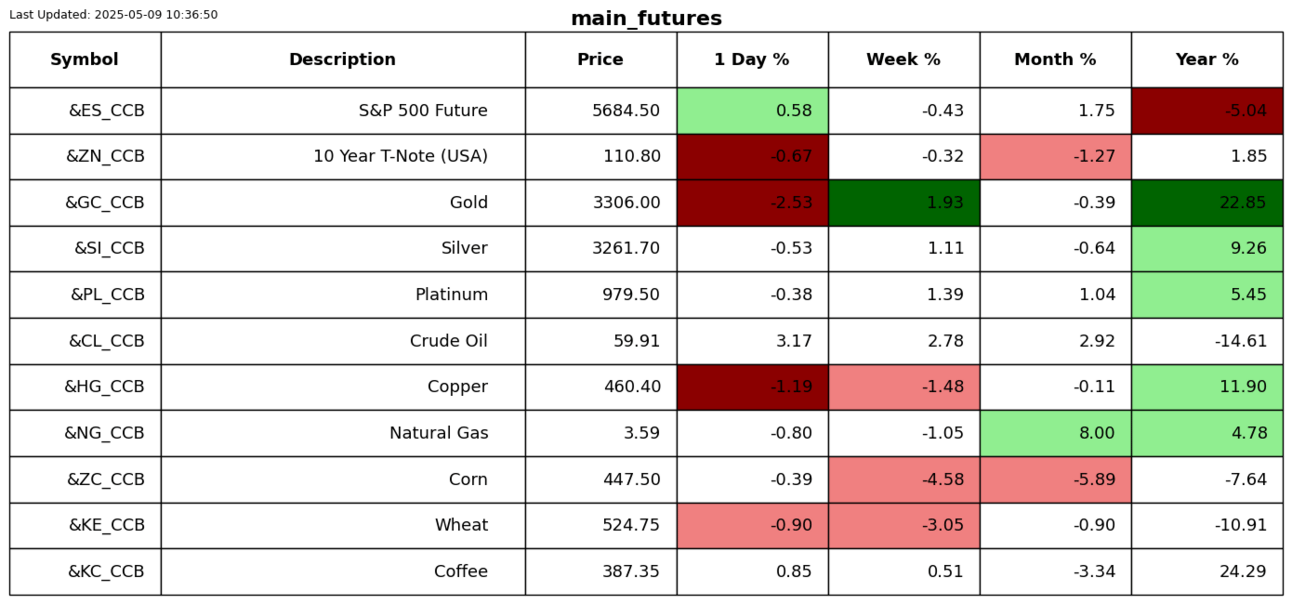Click the Symbol column header
The height and width of the screenshot is (604, 1292).
(85, 60)
